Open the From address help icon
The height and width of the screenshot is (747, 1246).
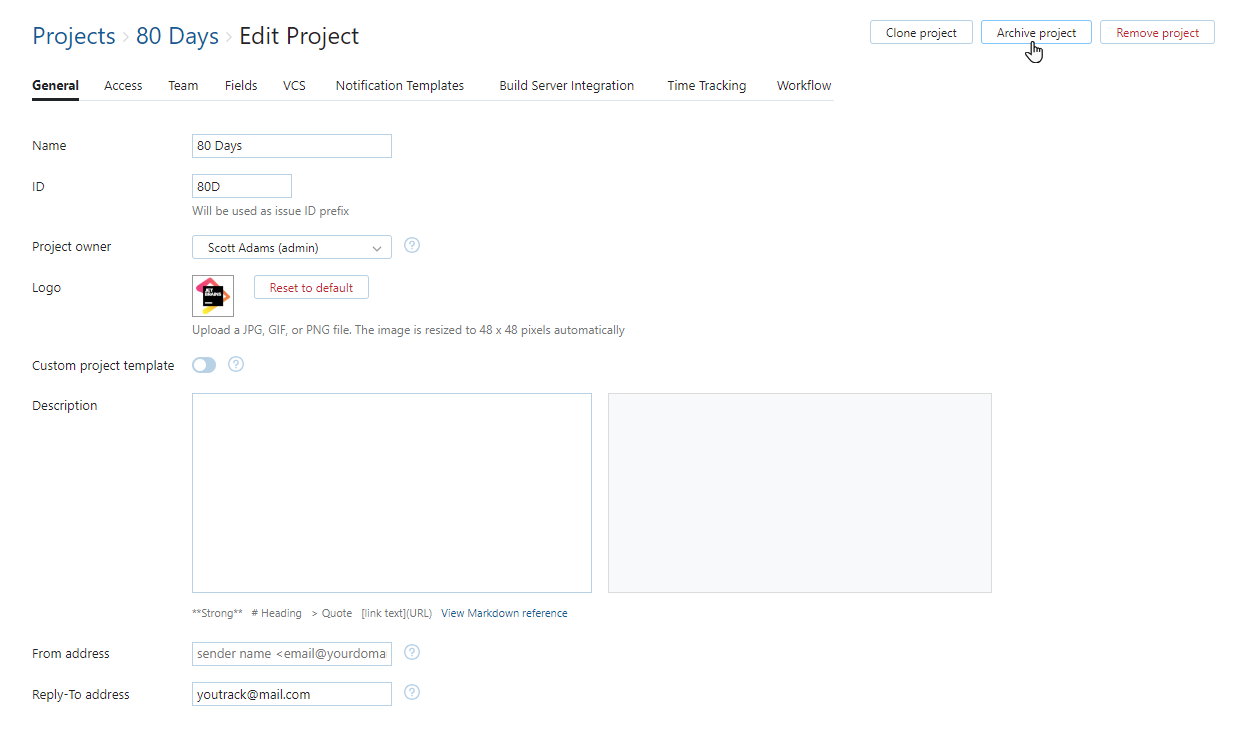pos(411,652)
